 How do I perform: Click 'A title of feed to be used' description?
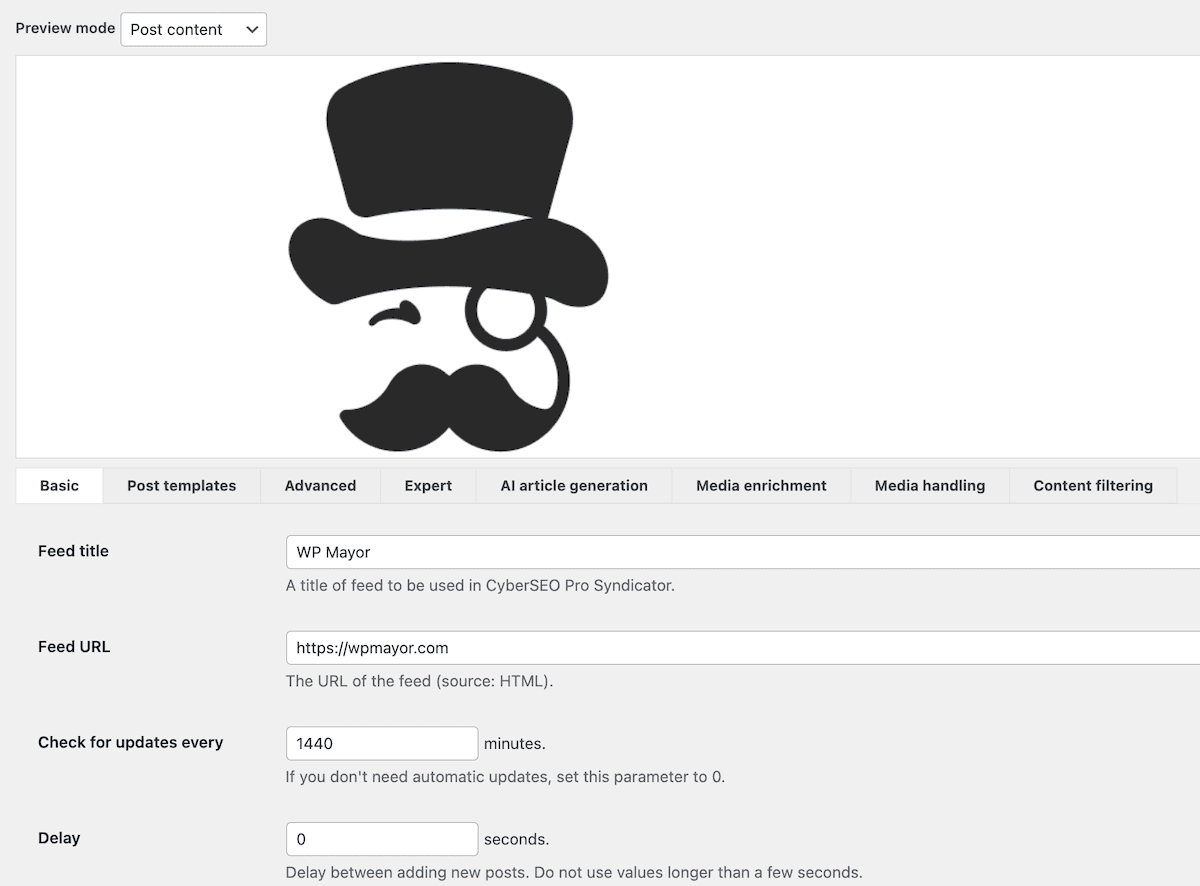480,586
